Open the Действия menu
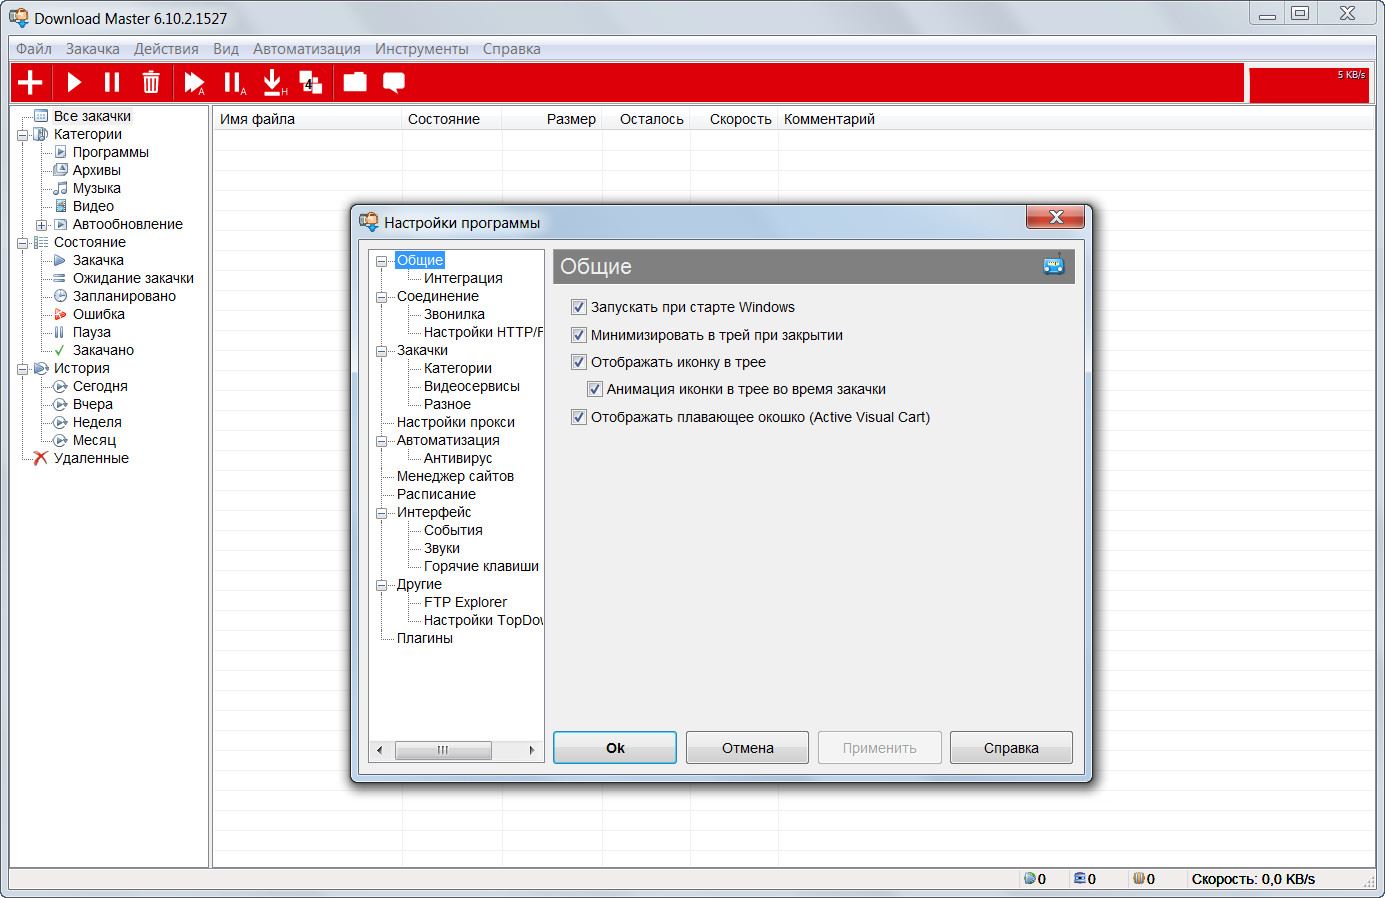 [166, 49]
